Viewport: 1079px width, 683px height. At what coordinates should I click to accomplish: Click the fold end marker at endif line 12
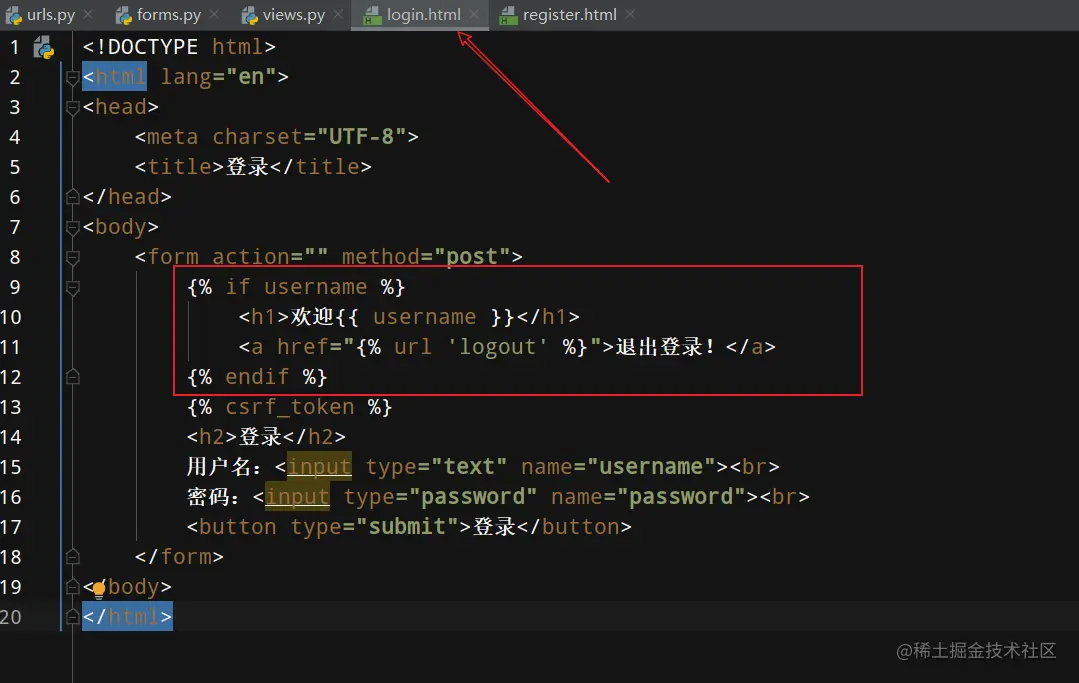pyautogui.click(x=72, y=377)
